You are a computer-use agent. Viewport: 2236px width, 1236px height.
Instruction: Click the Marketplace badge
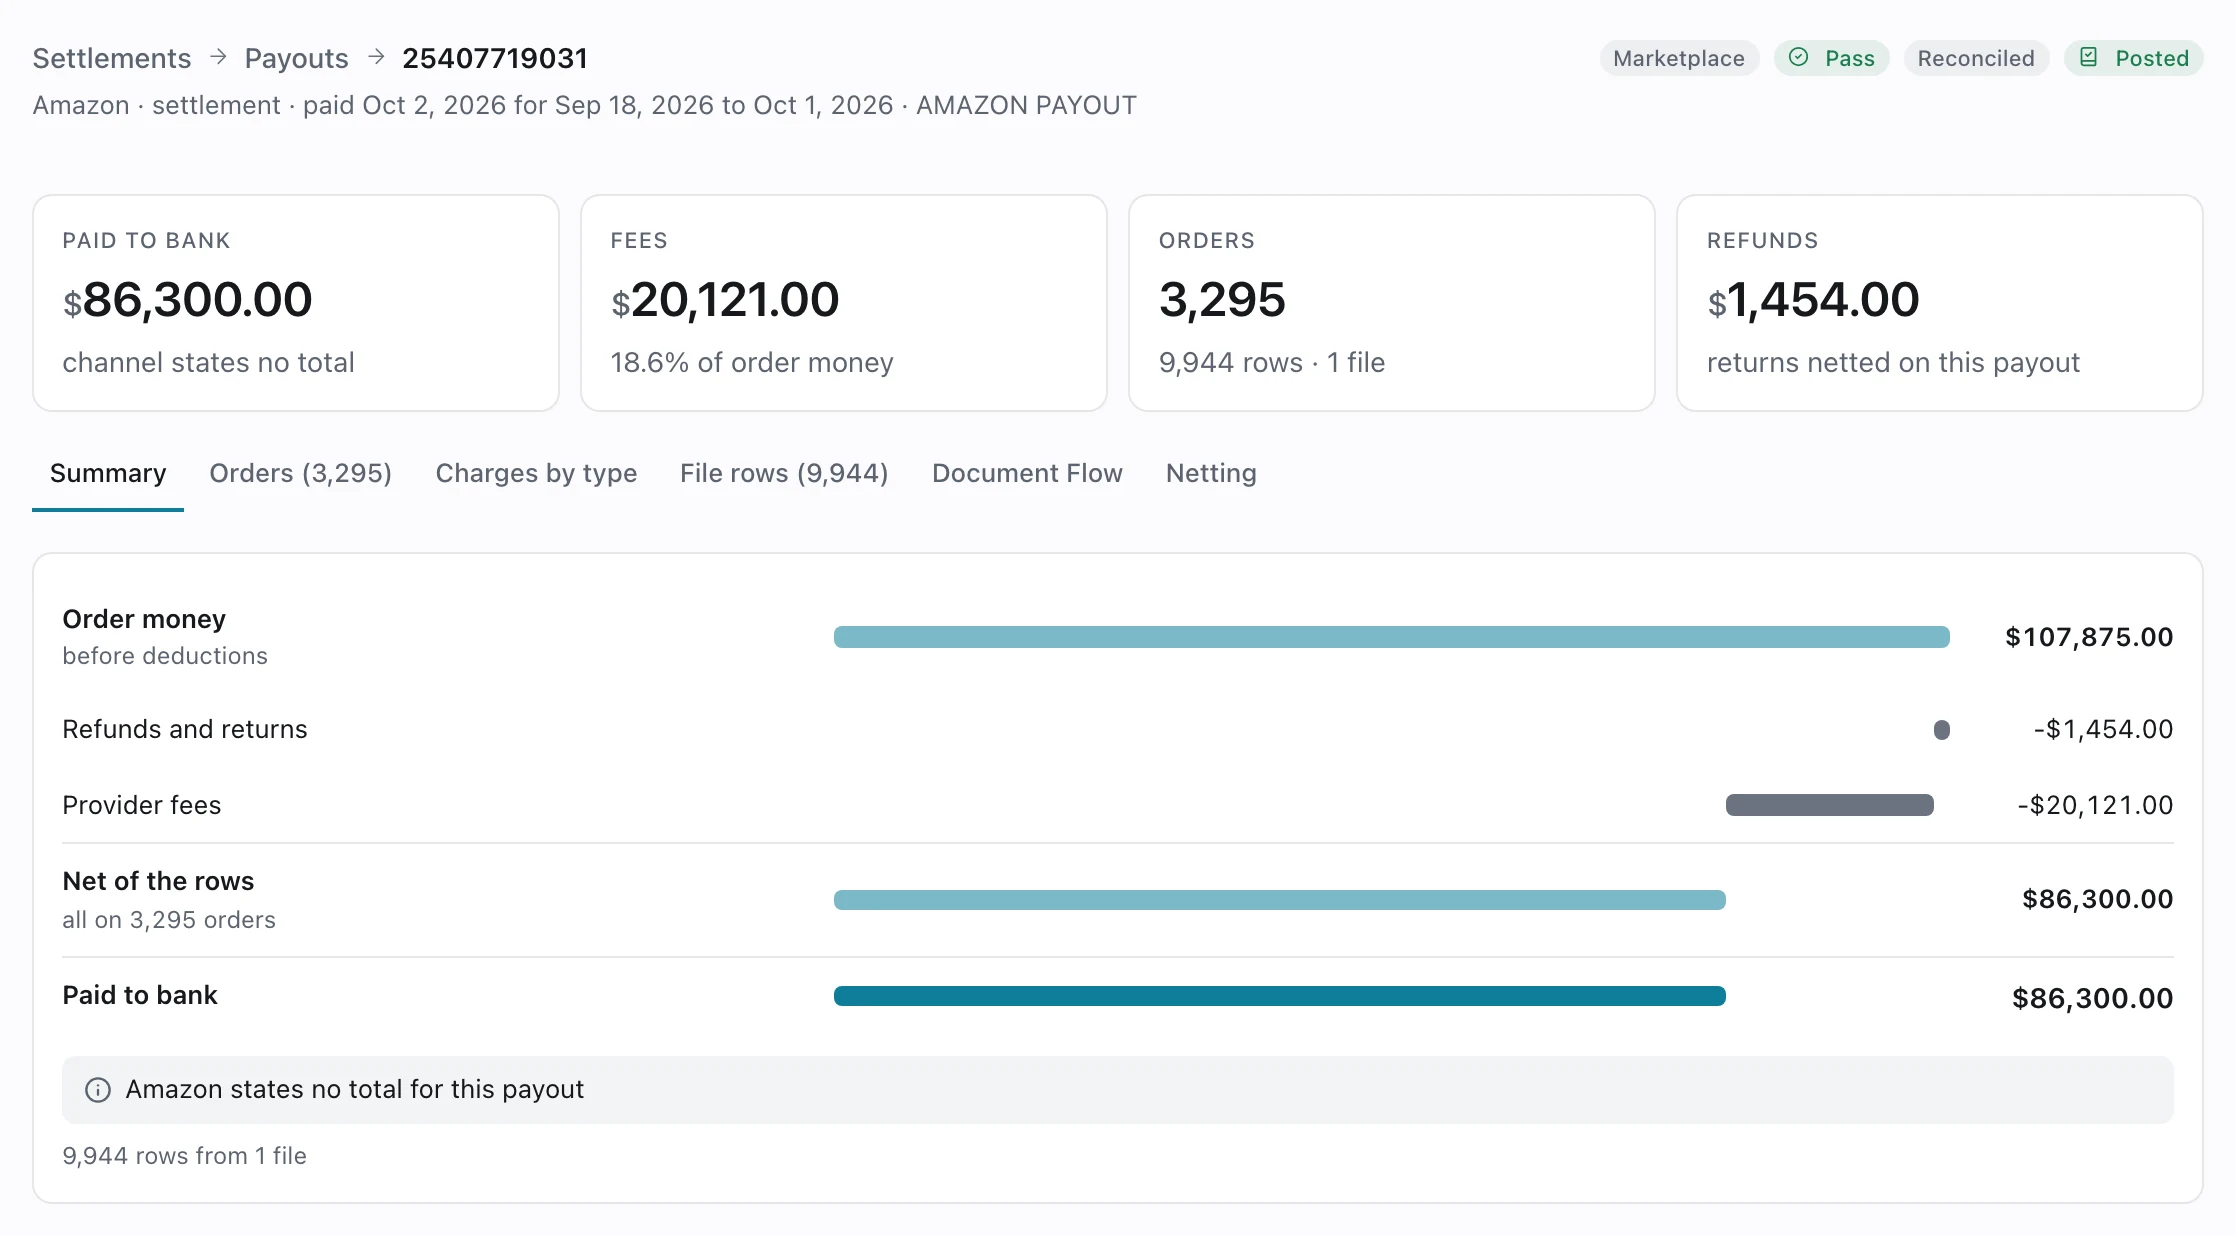(x=1679, y=58)
